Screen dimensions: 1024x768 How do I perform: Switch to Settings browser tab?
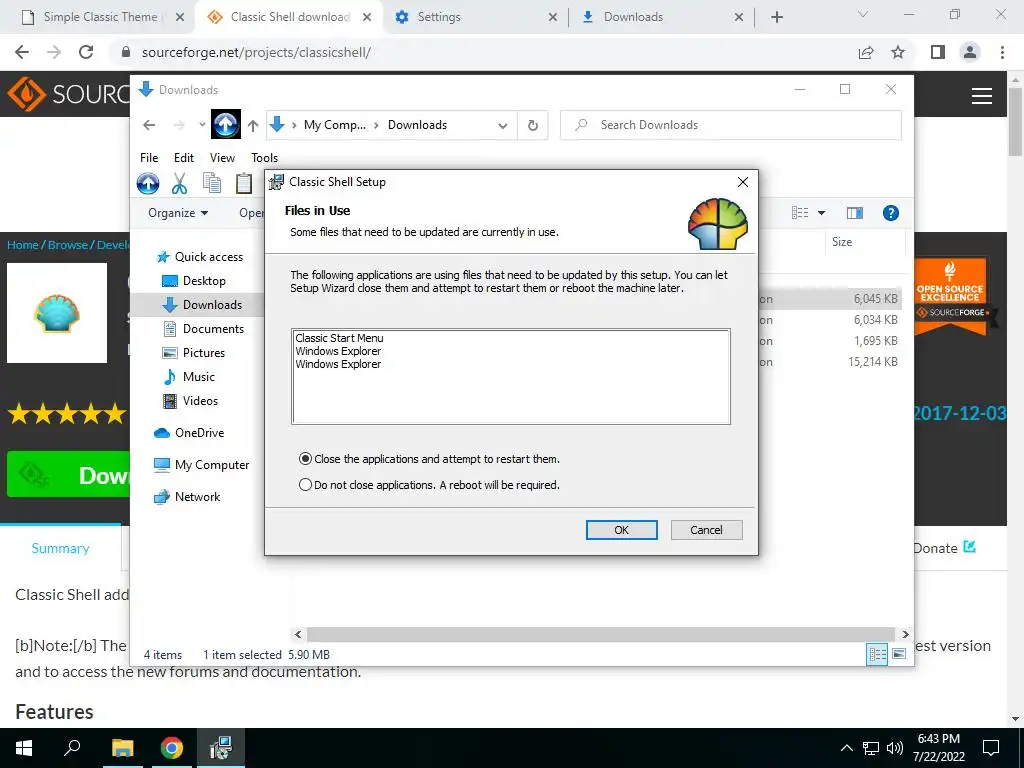(476, 17)
